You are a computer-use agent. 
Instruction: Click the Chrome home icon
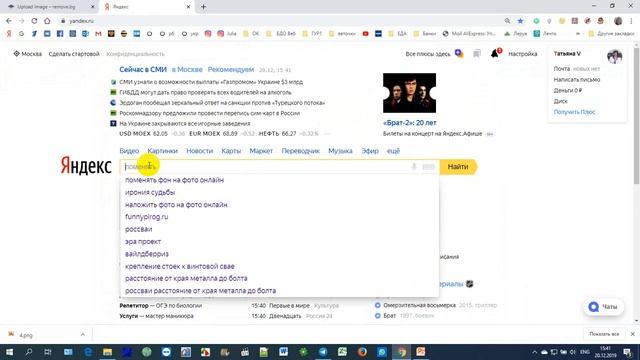coord(47,21)
